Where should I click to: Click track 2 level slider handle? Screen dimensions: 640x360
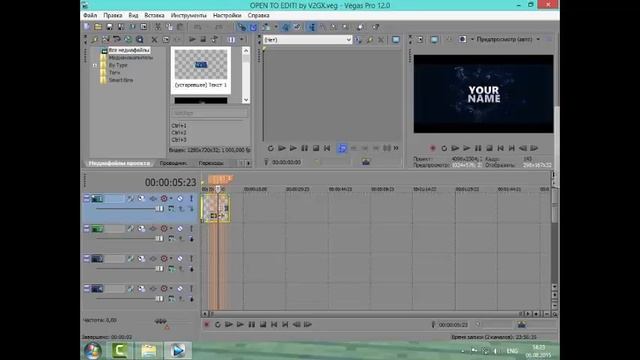tap(159, 239)
